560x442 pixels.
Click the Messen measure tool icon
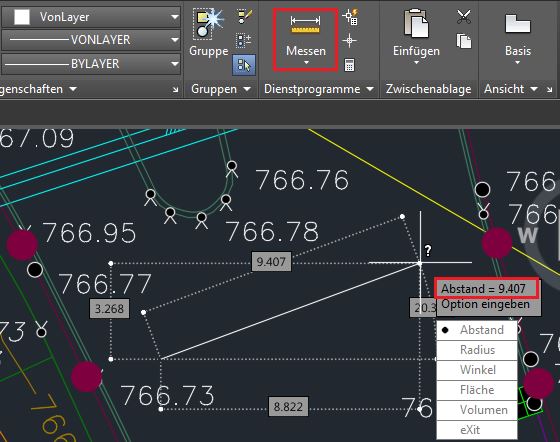[305, 25]
